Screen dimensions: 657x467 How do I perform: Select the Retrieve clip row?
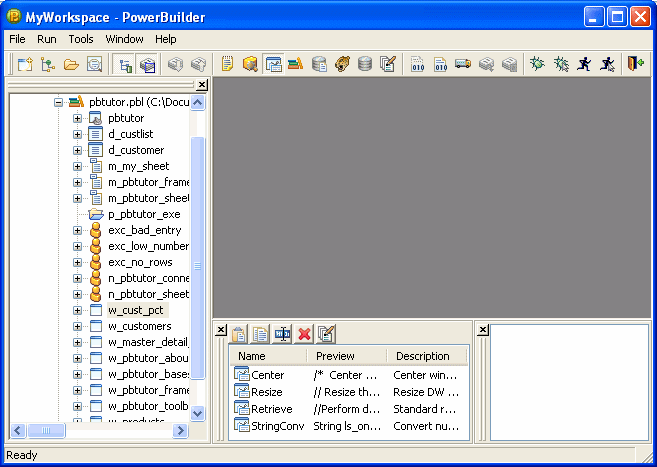349,409
